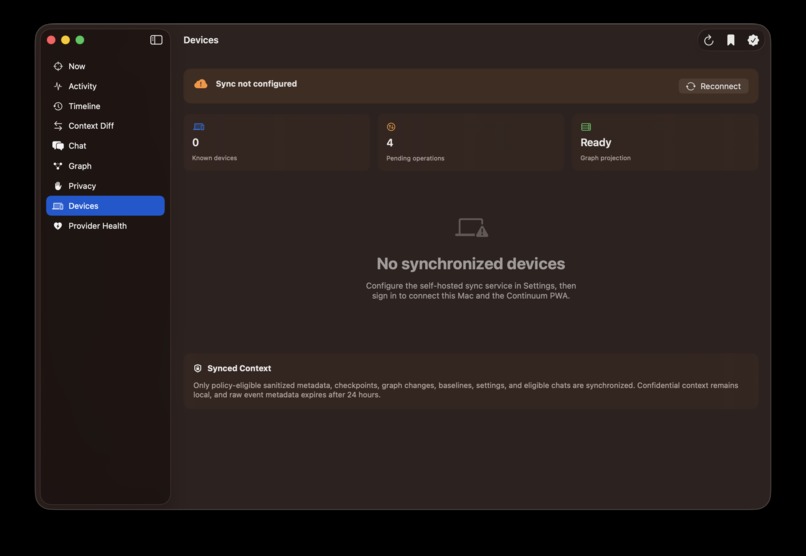Click the Reconnect button

click(x=713, y=86)
